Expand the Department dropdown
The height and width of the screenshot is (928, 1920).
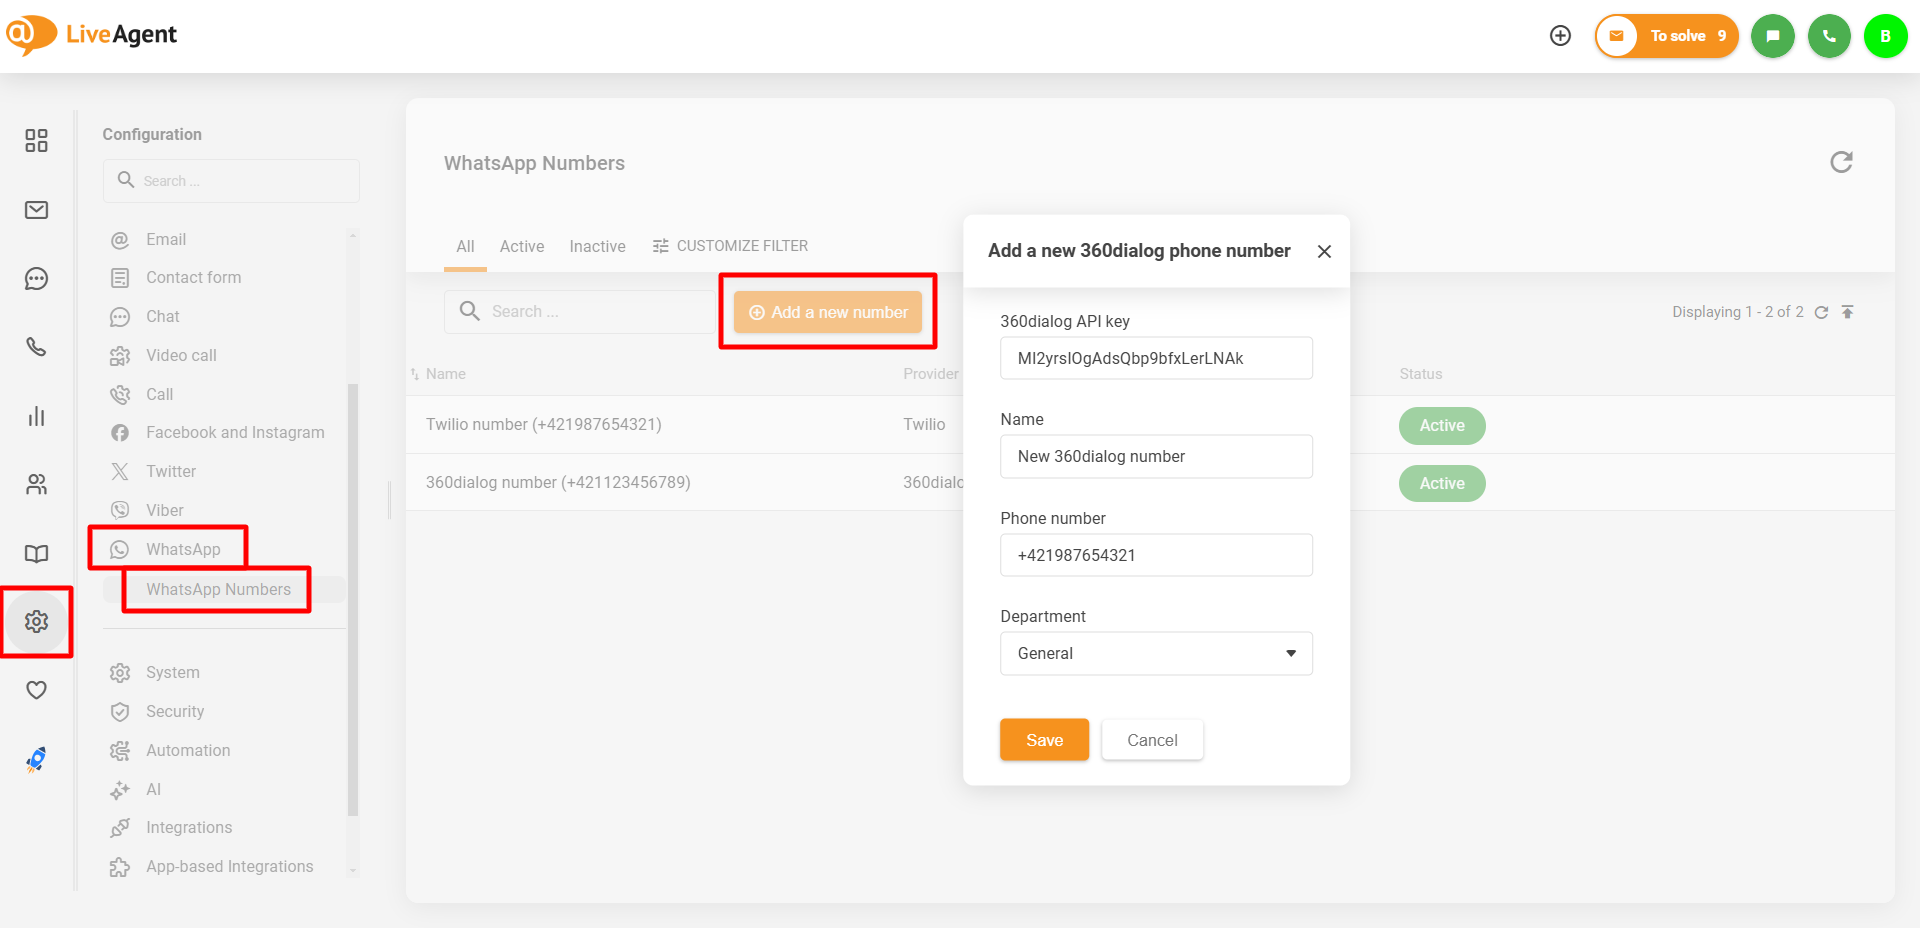1156,653
